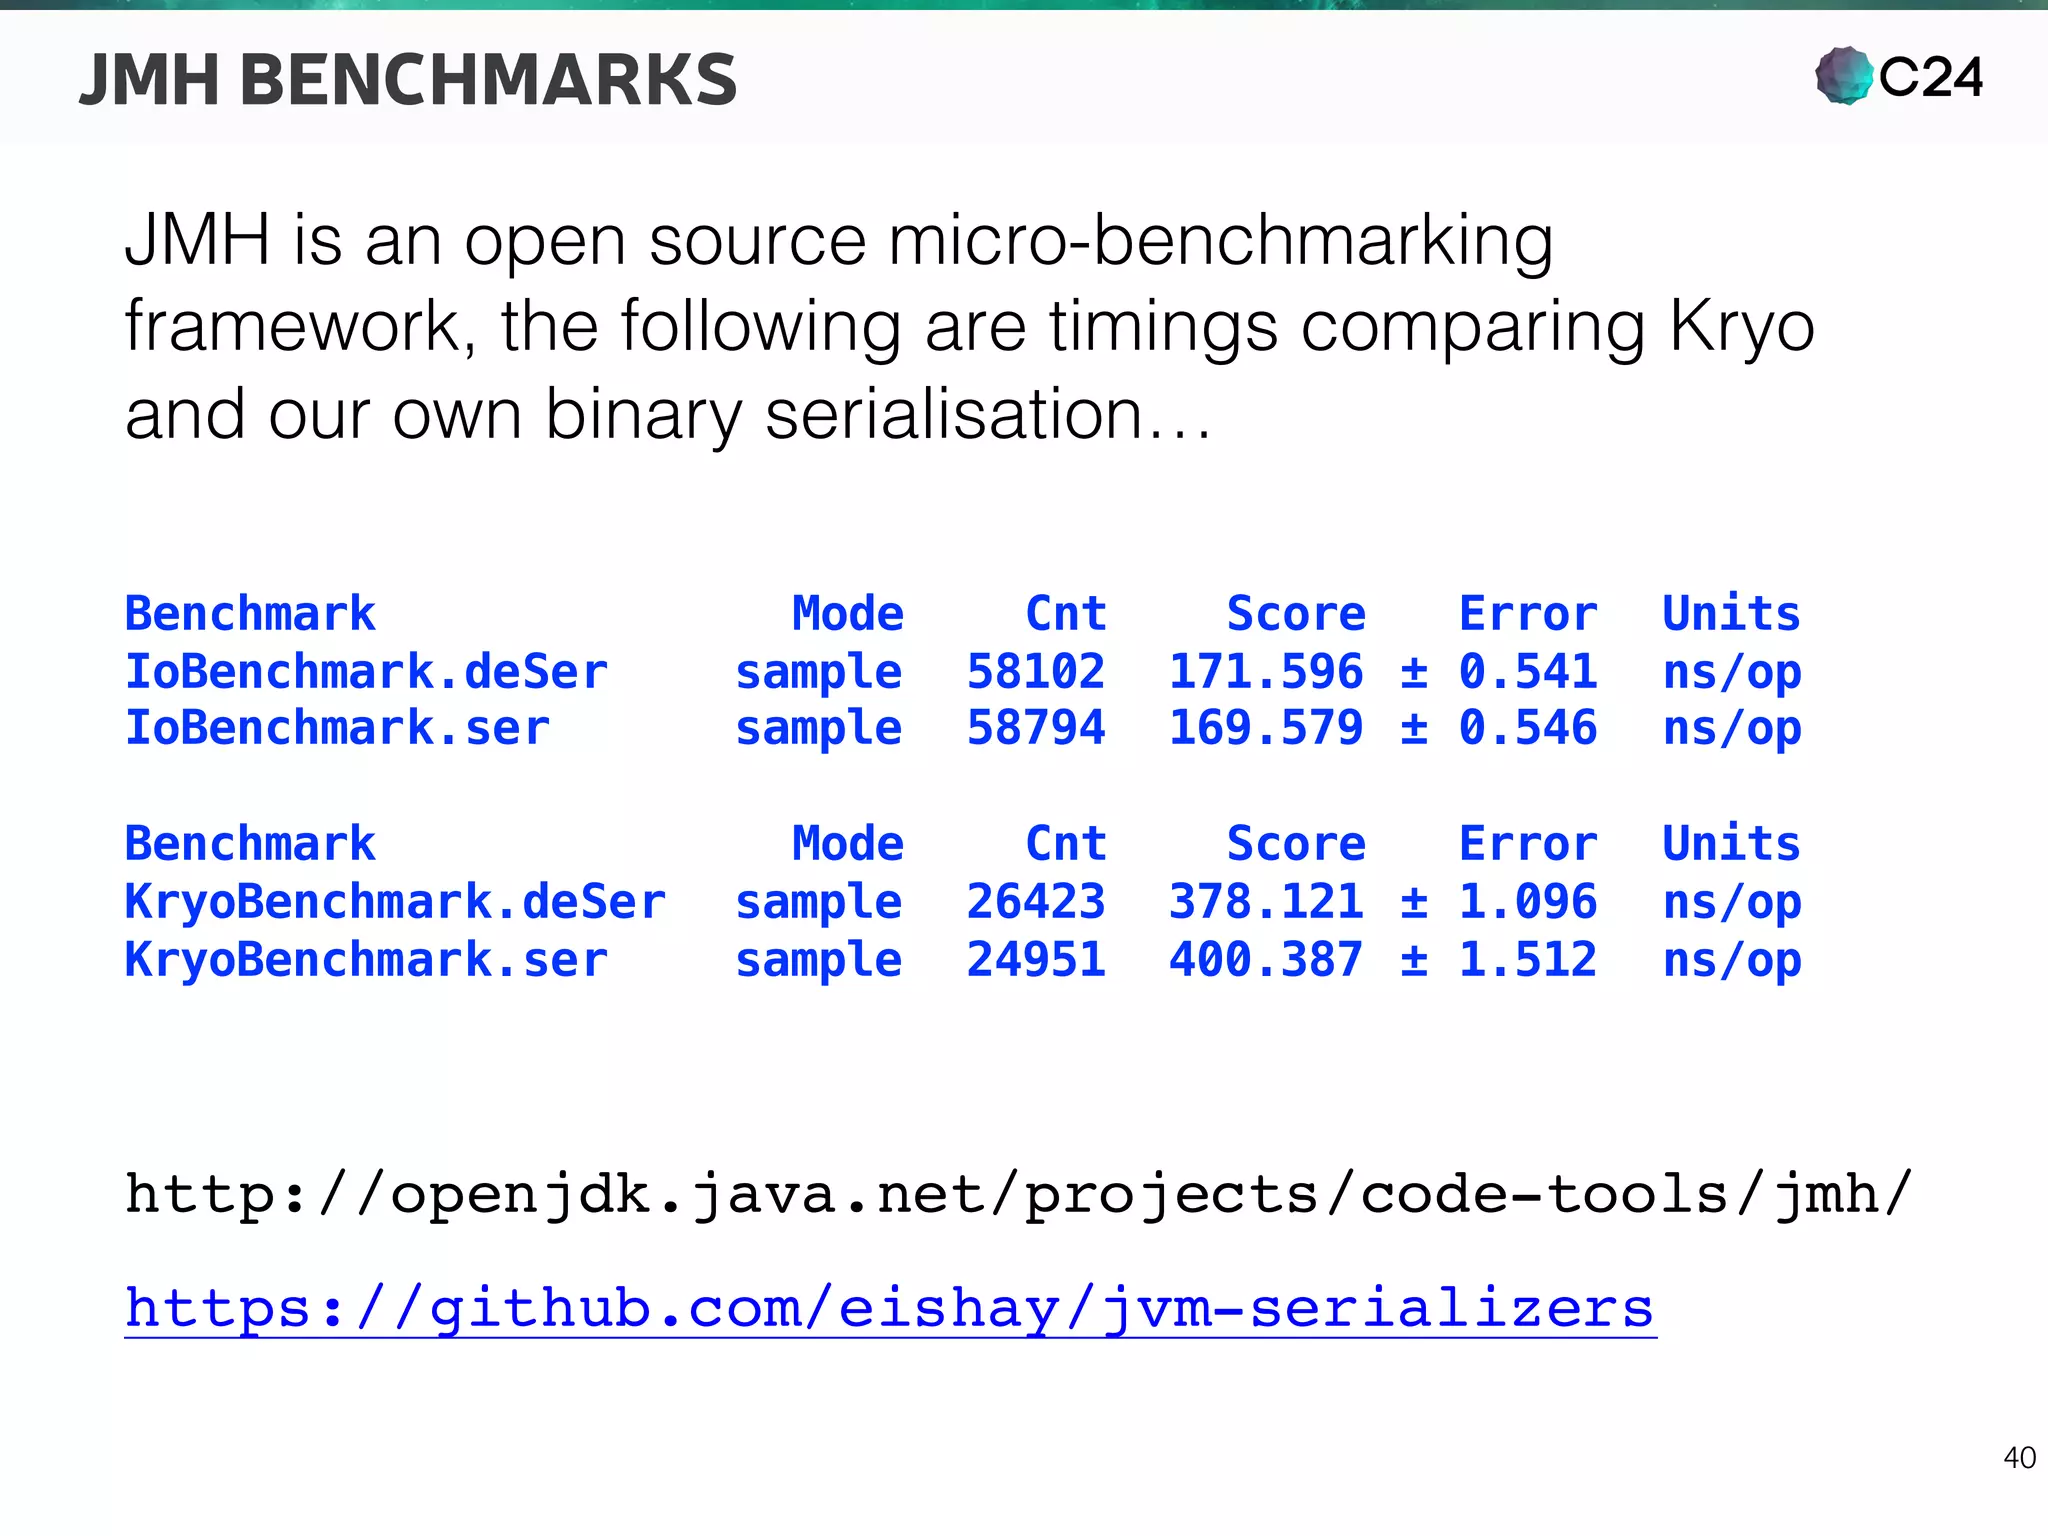This screenshot has height=1536, width=2048.
Task: Click the IoBenchmark.deSer row name
Action: (x=366, y=671)
